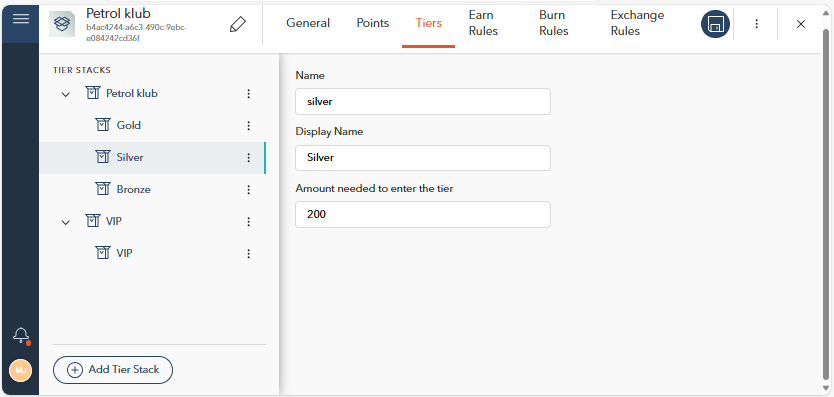Viewport: 834px width, 397px height.
Task: Open the Earn Rules tab
Action: click(483, 23)
